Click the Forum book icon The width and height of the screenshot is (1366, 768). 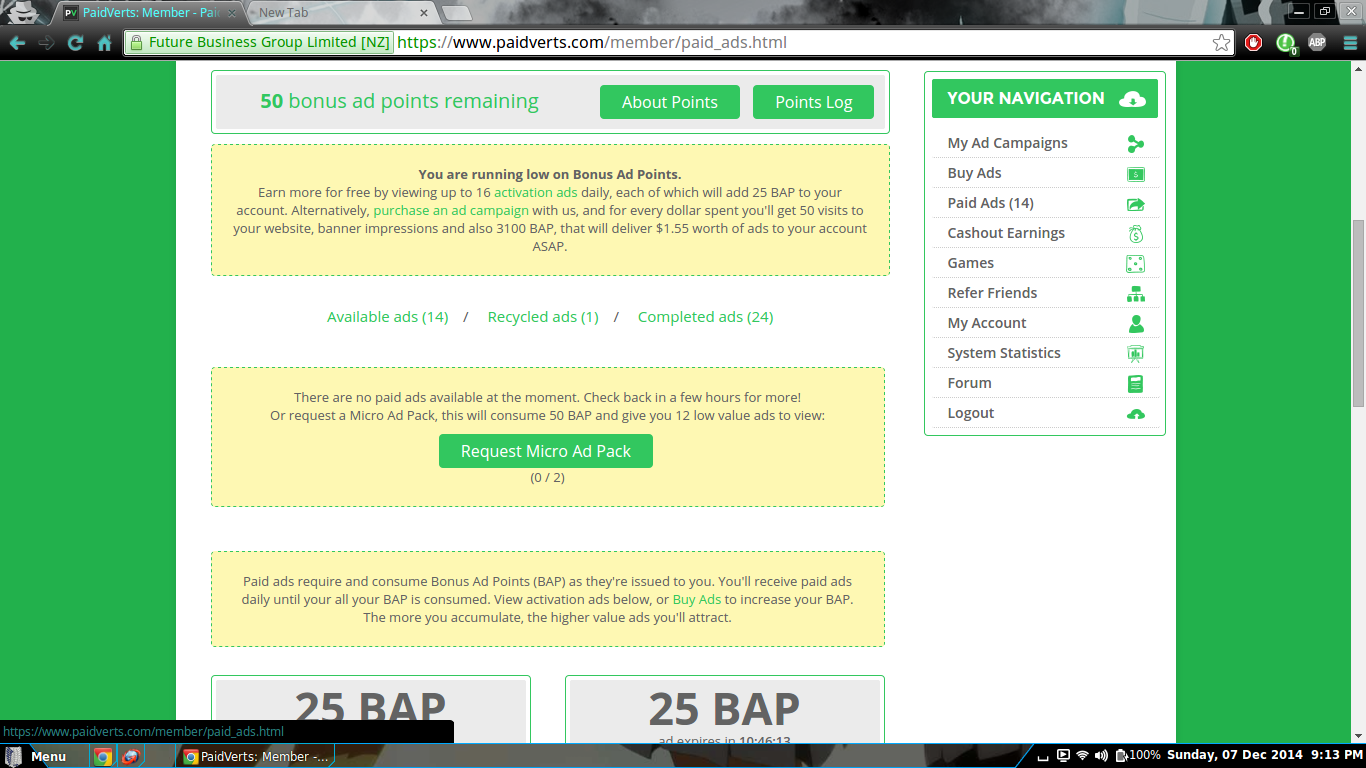[1135, 384]
